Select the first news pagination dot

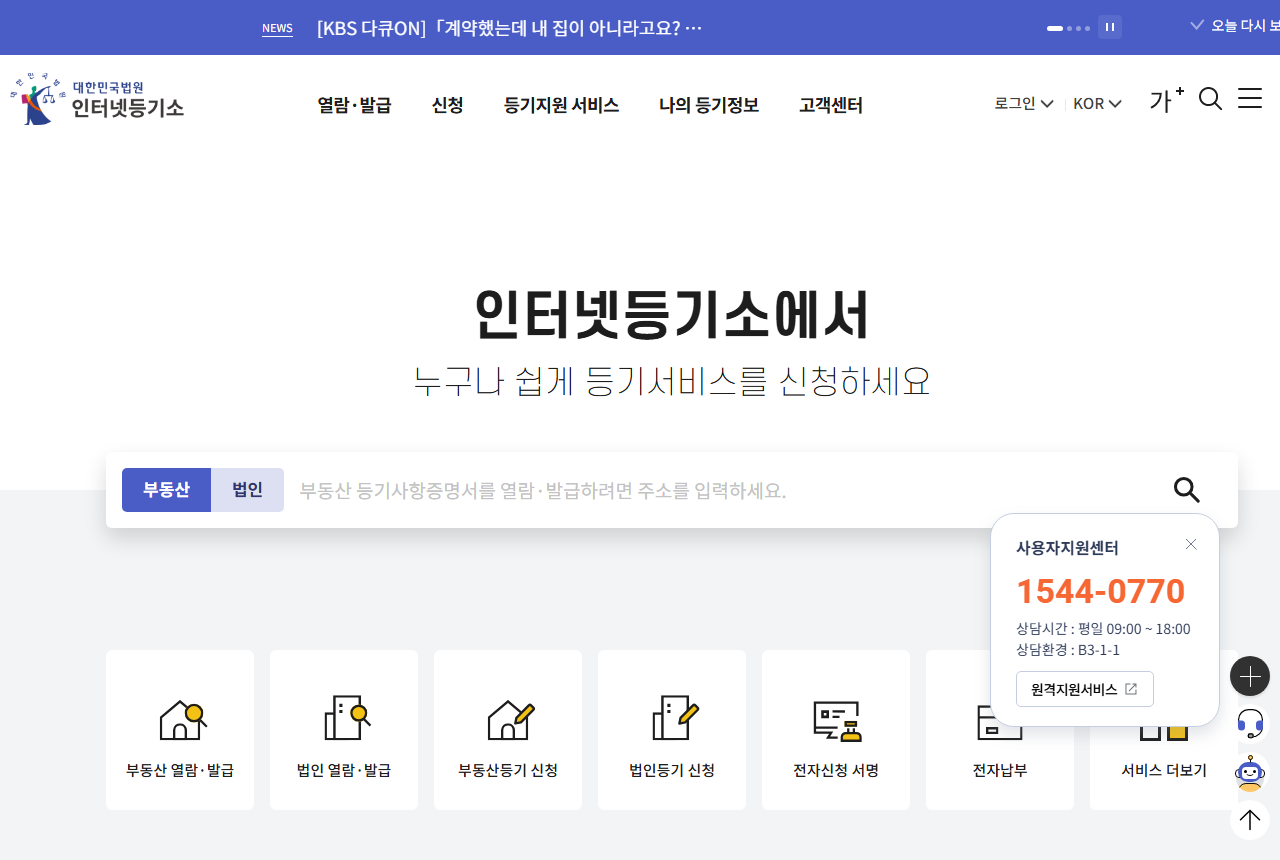pos(1054,28)
